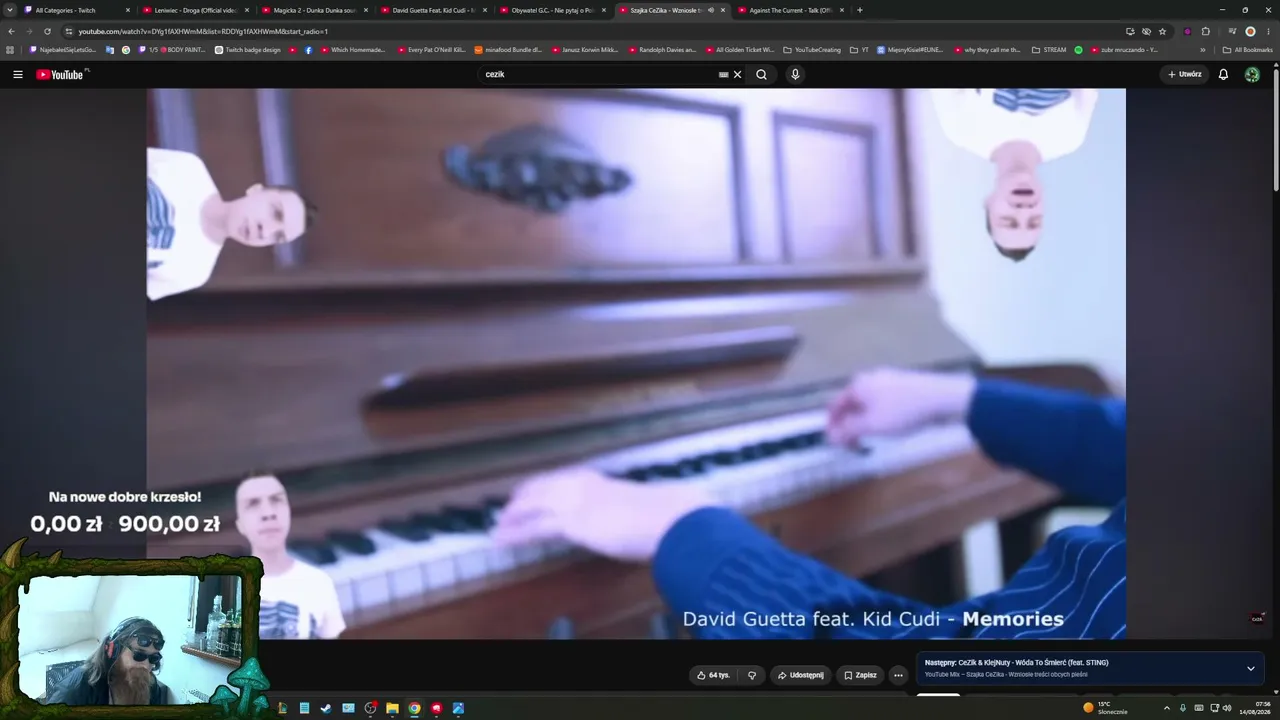Open the Twitch badge design bookmark
The image size is (1280, 720).
click(248, 49)
